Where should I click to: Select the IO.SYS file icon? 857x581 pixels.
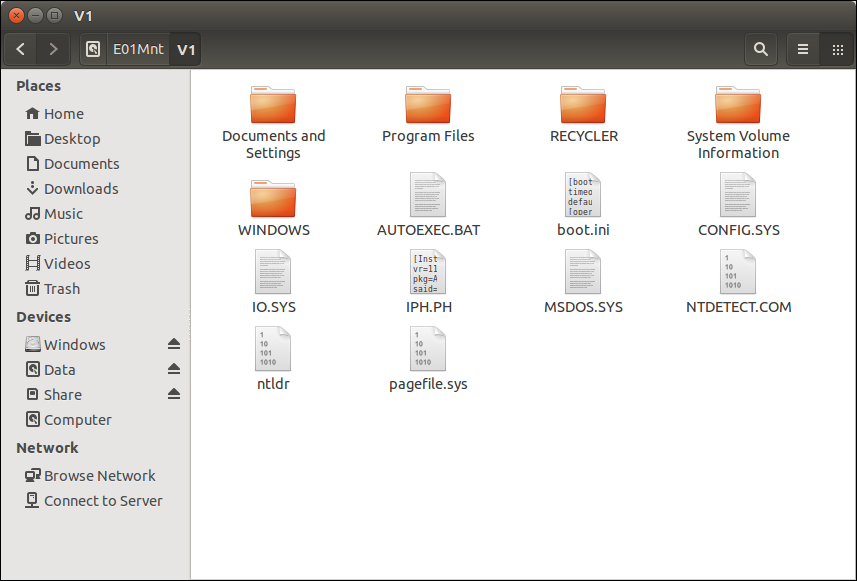pos(273,272)
